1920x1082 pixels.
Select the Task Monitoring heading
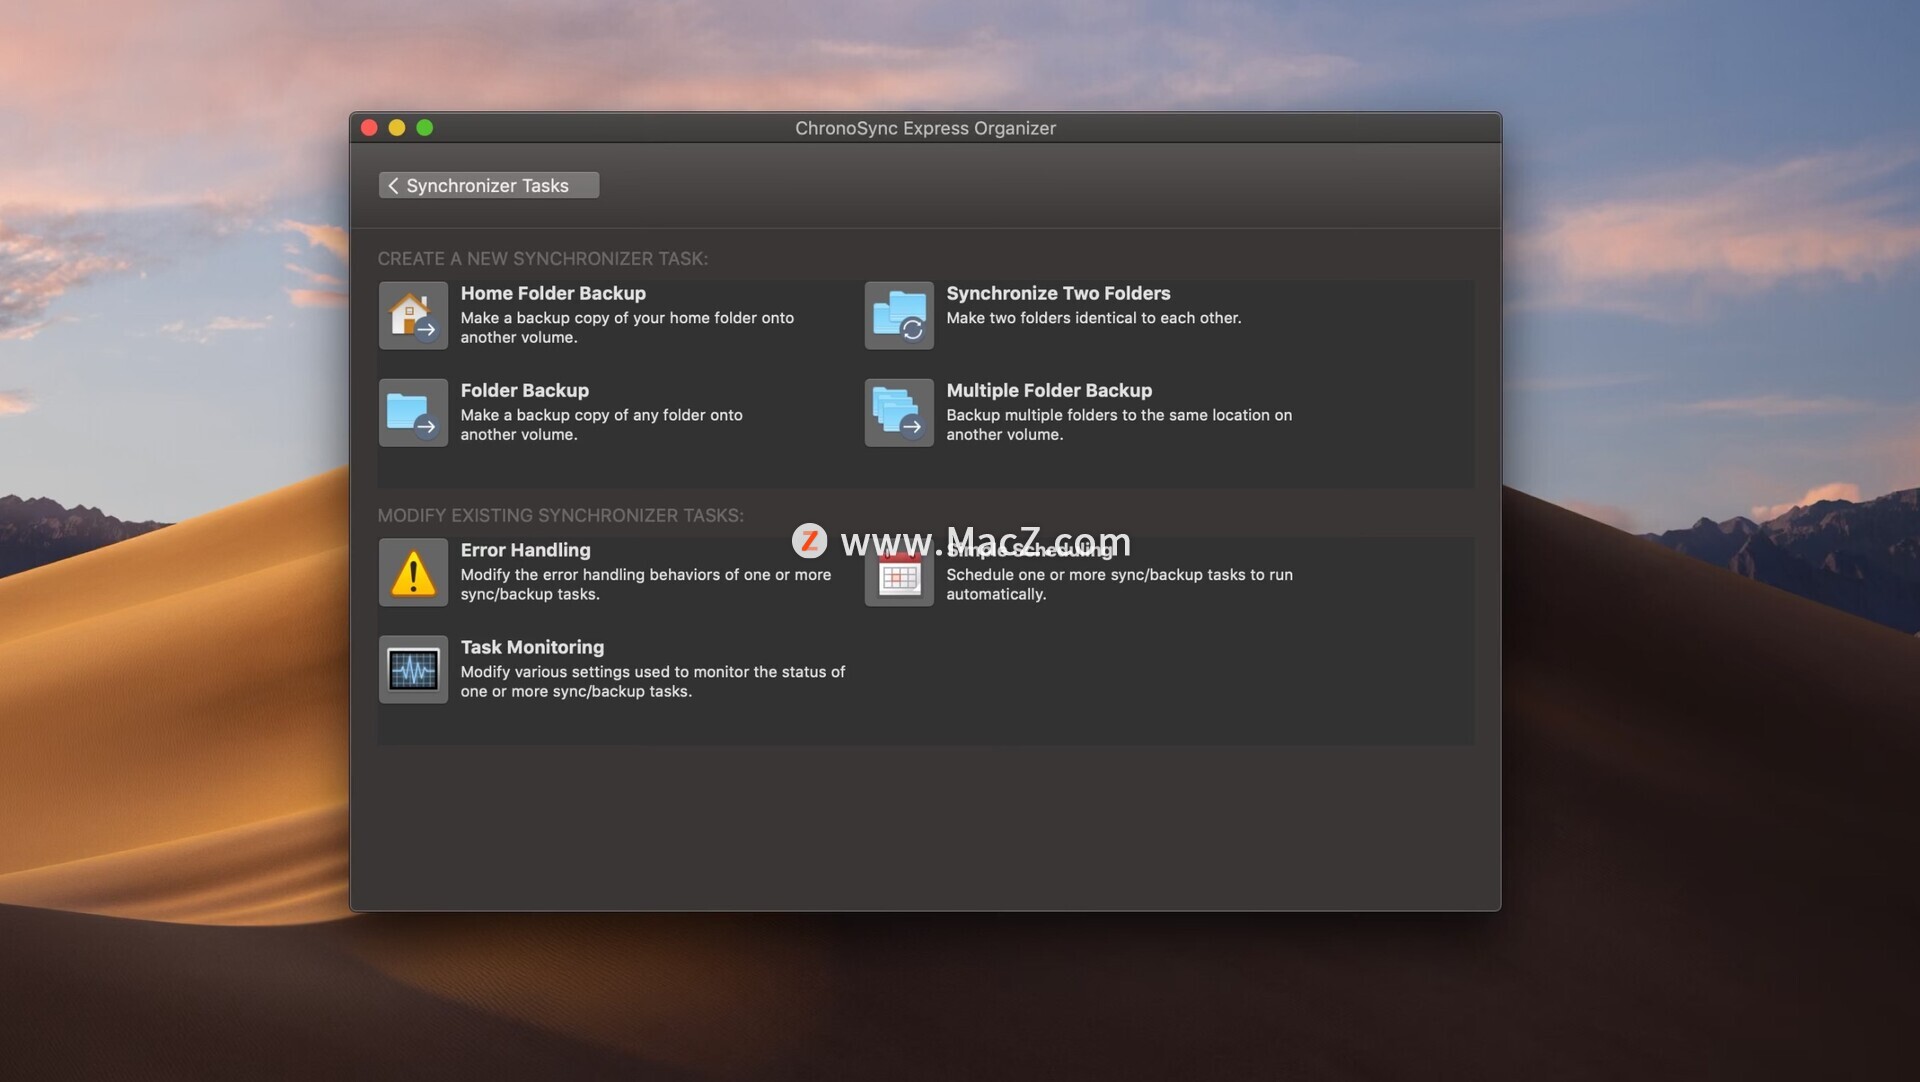(x=532, y=647)
